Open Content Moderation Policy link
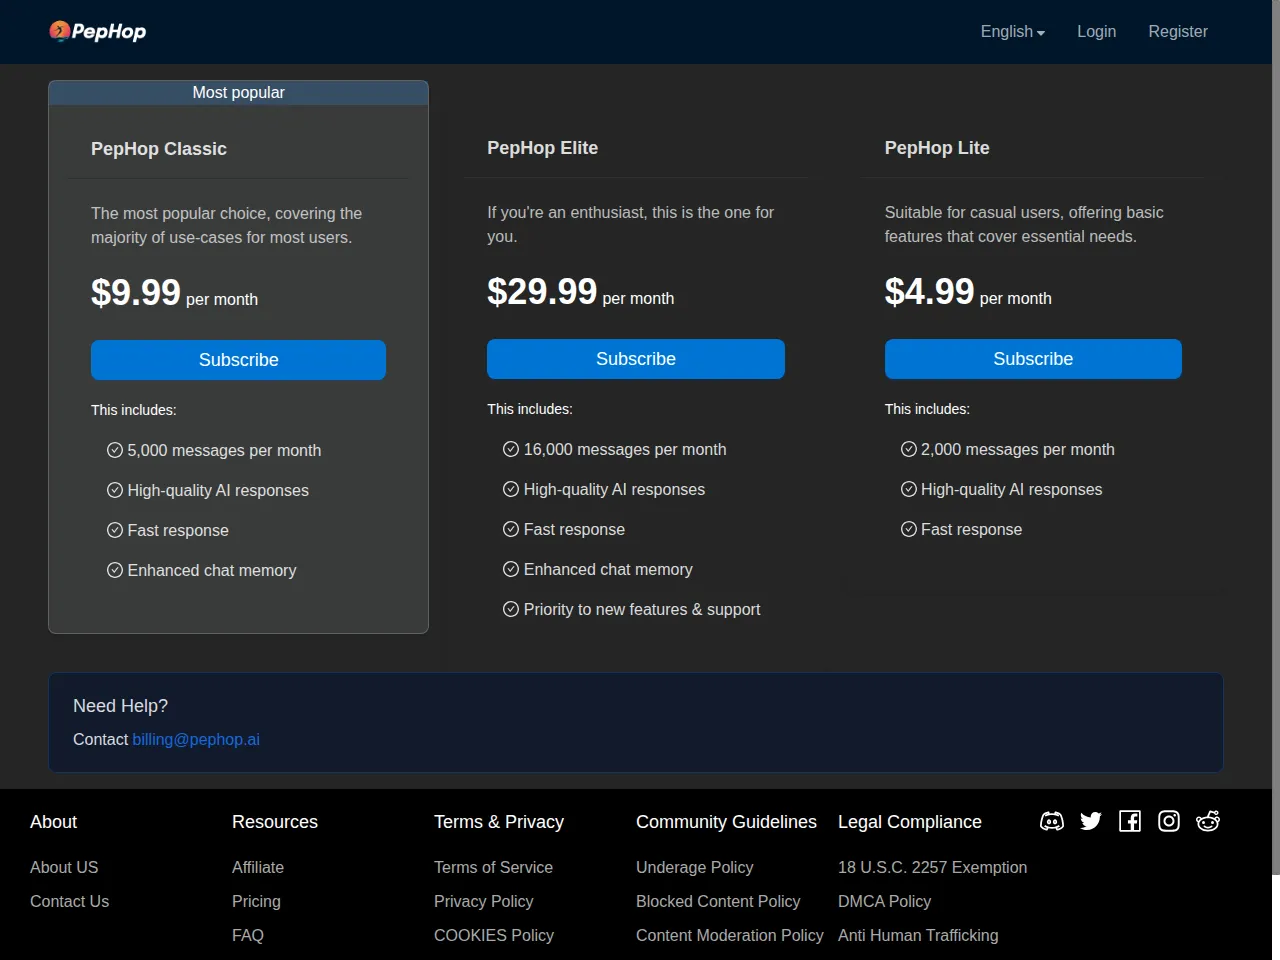 click(730, 935)
